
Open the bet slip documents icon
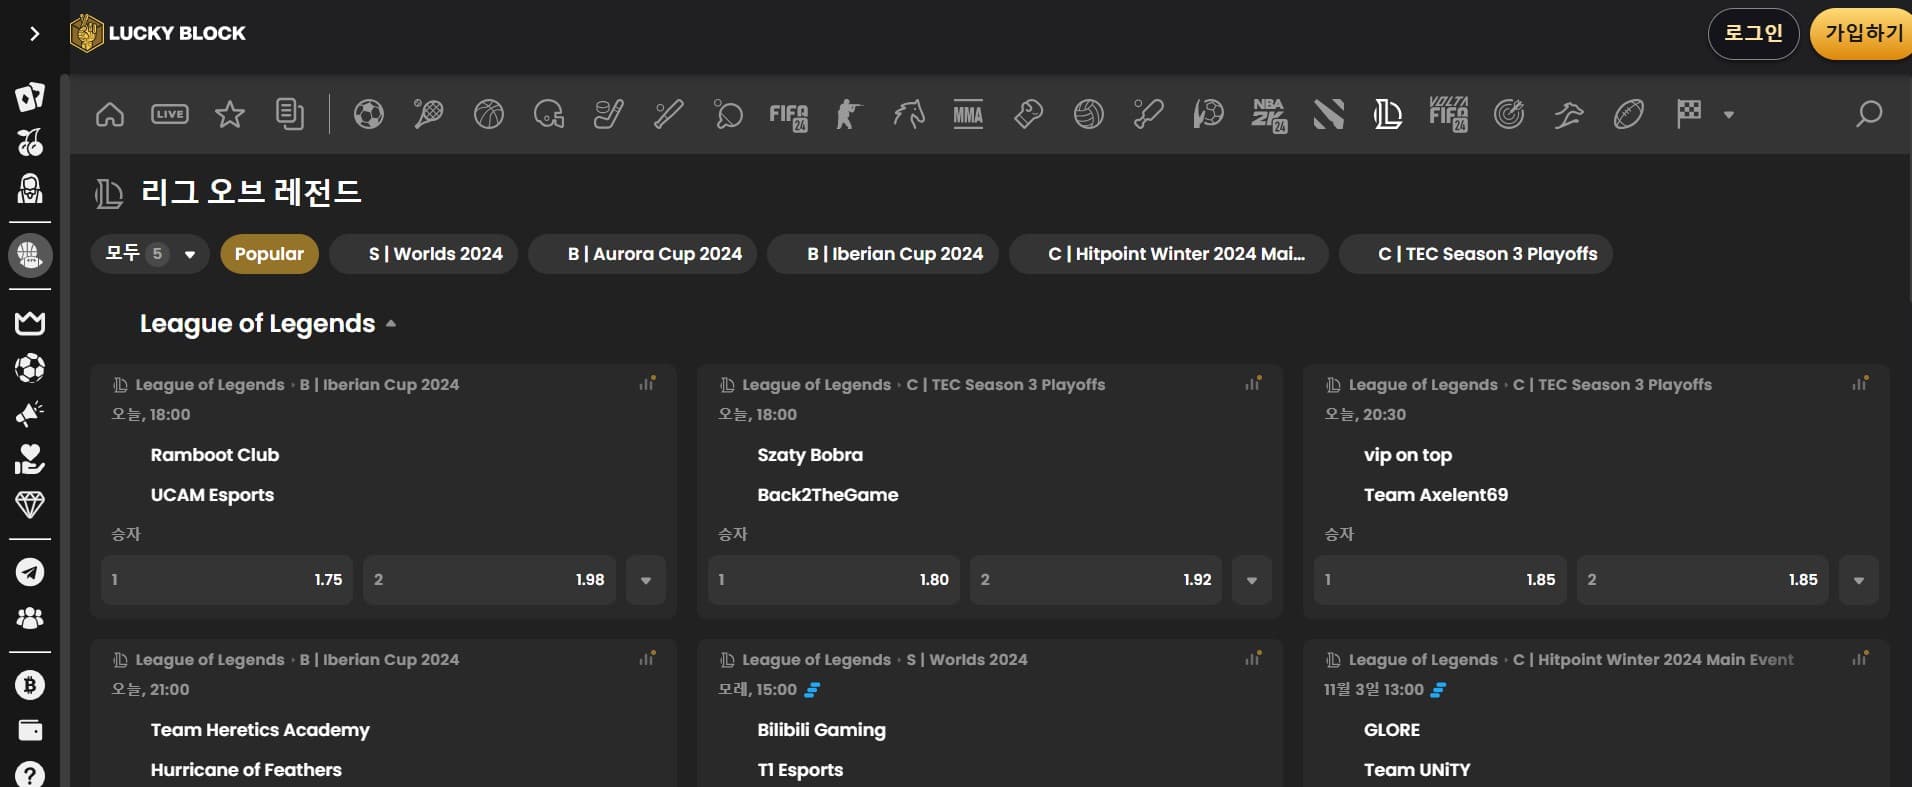(x=289, y=114)
